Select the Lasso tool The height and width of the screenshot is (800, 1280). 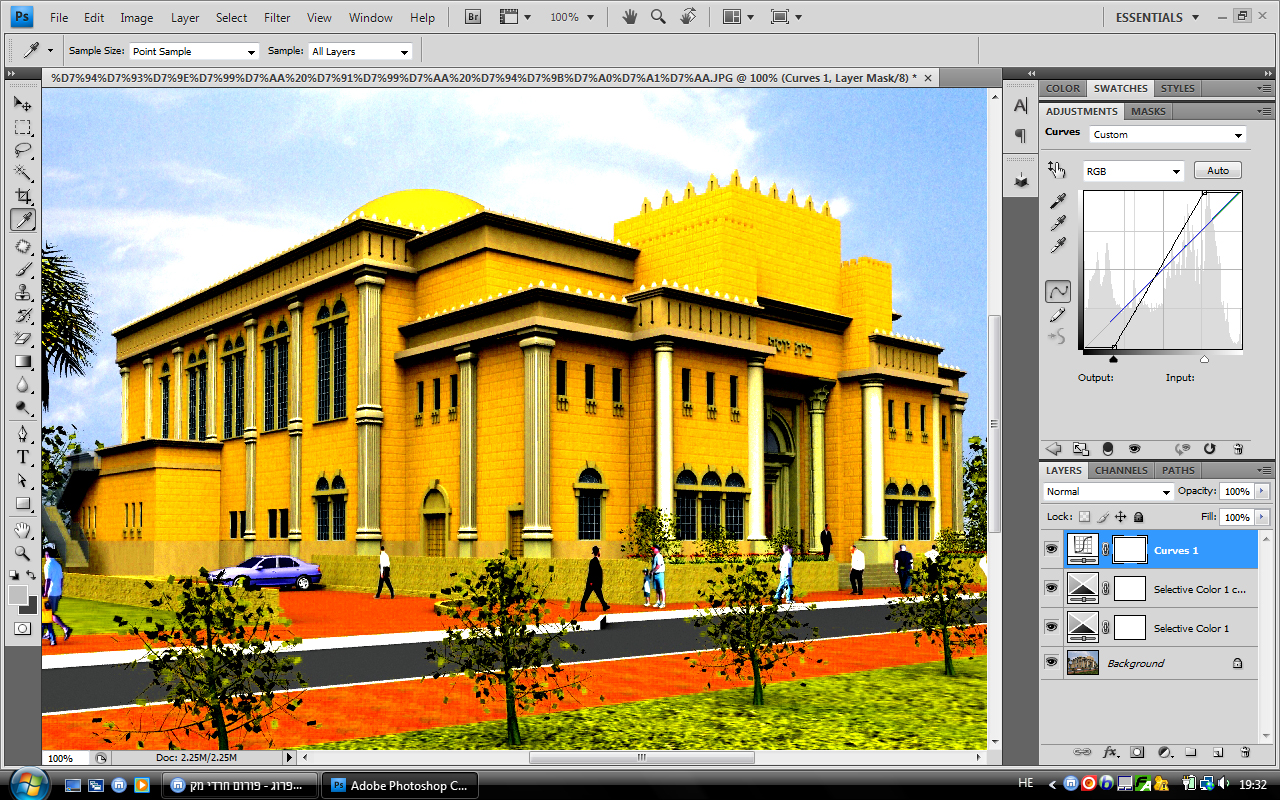tap(23, 150)
